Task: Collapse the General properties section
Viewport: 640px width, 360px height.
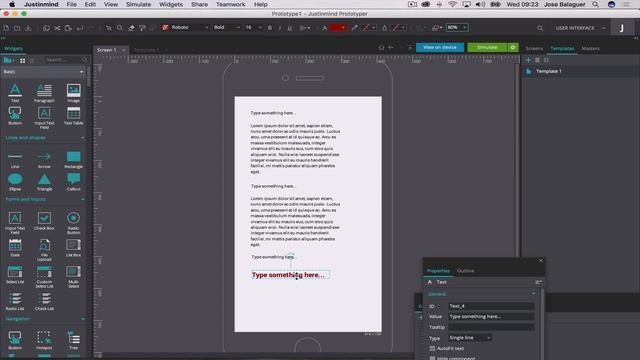Action: point(533,294)
